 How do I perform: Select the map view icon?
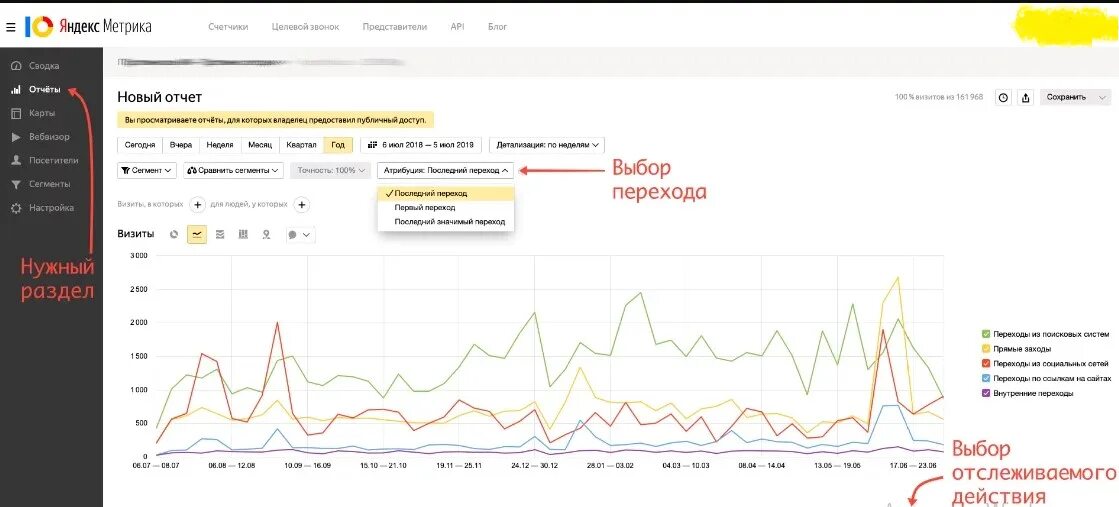point(266,235)
